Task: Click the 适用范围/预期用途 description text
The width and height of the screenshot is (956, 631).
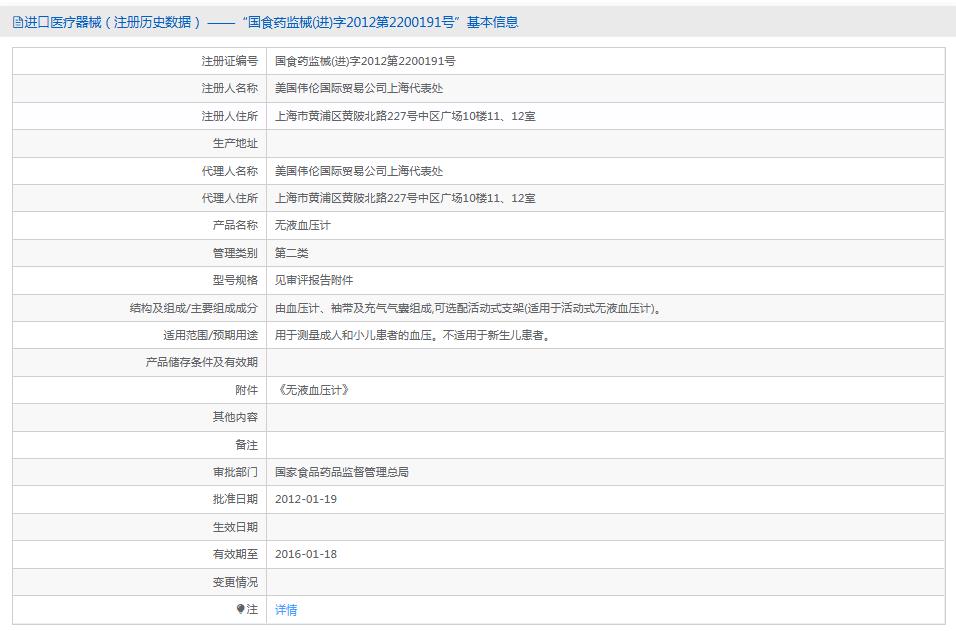Action: pos(413,335)
